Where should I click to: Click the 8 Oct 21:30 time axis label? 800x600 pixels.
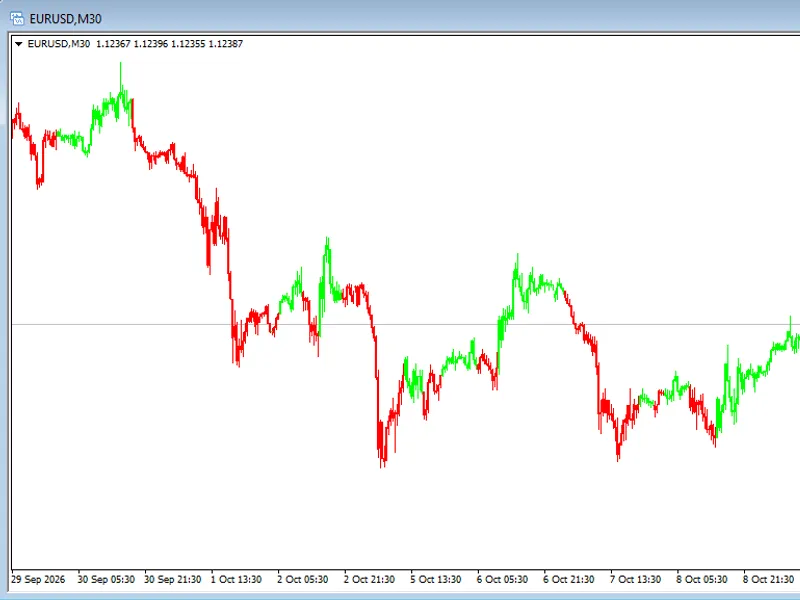click(769, 580)
